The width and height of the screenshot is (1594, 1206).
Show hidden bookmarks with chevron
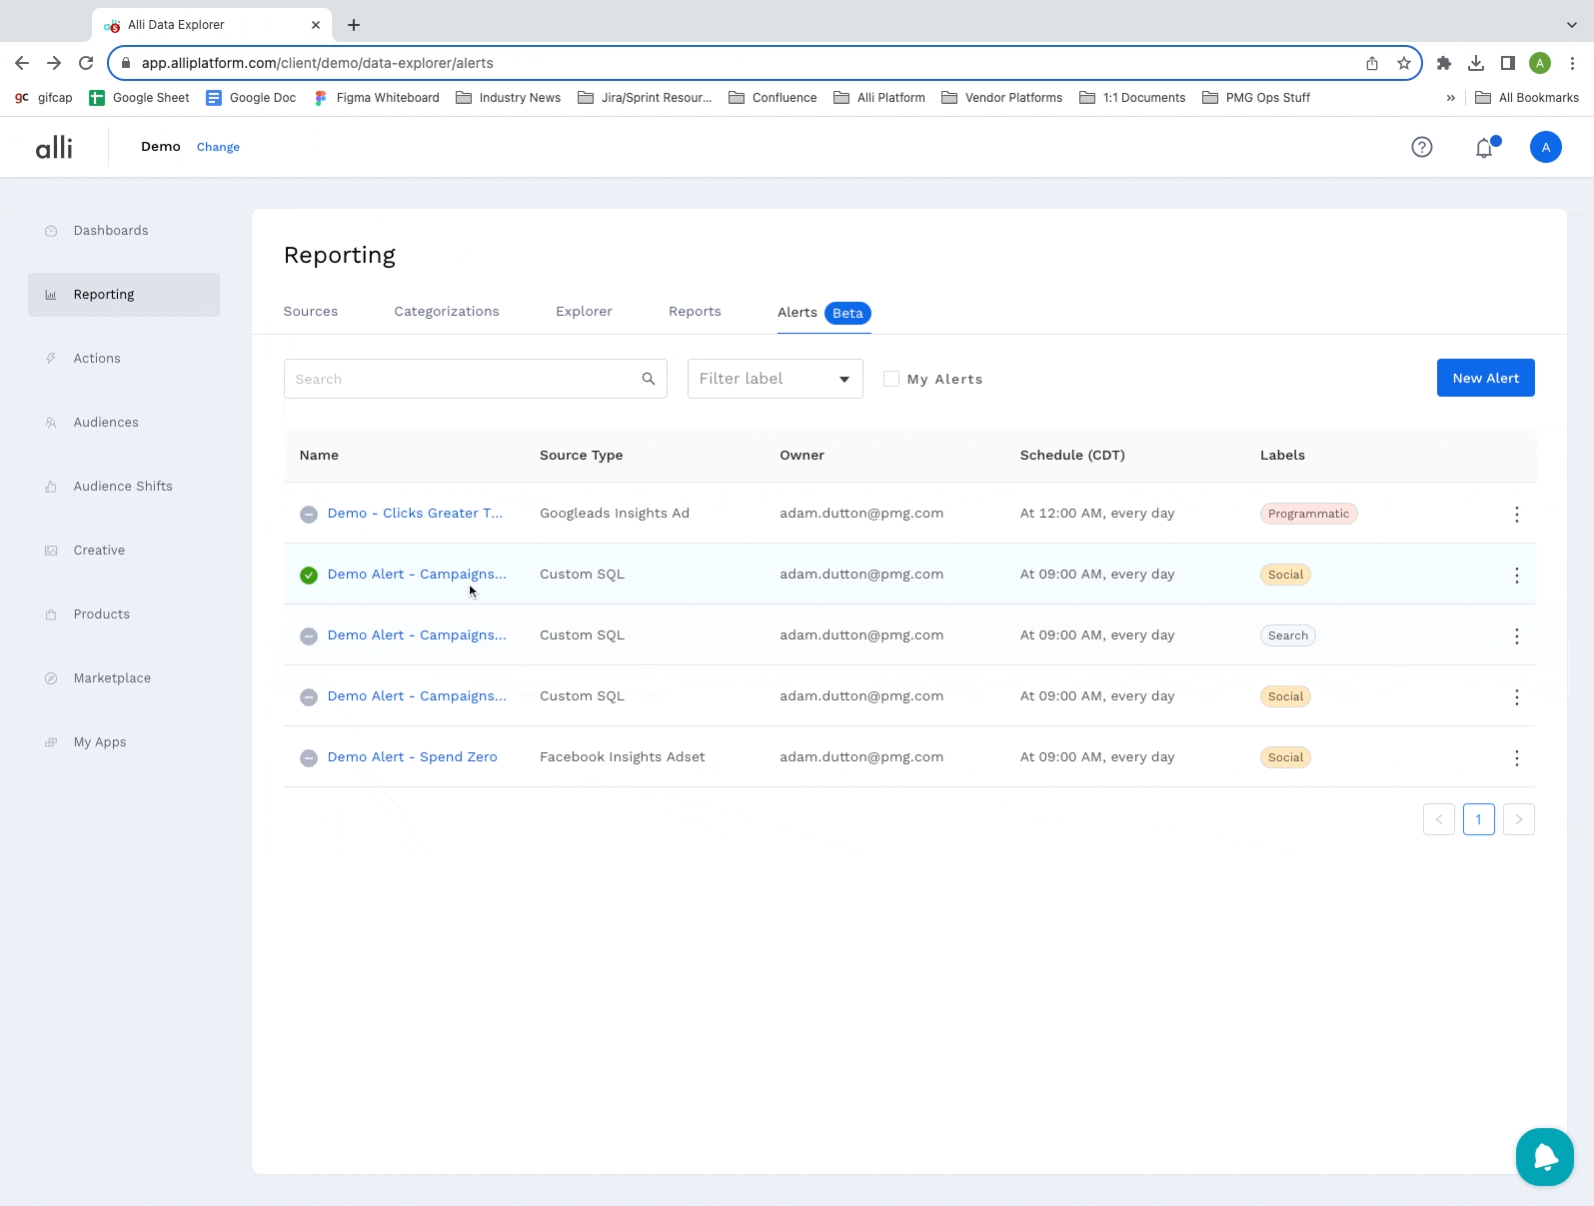[1450, 98]
